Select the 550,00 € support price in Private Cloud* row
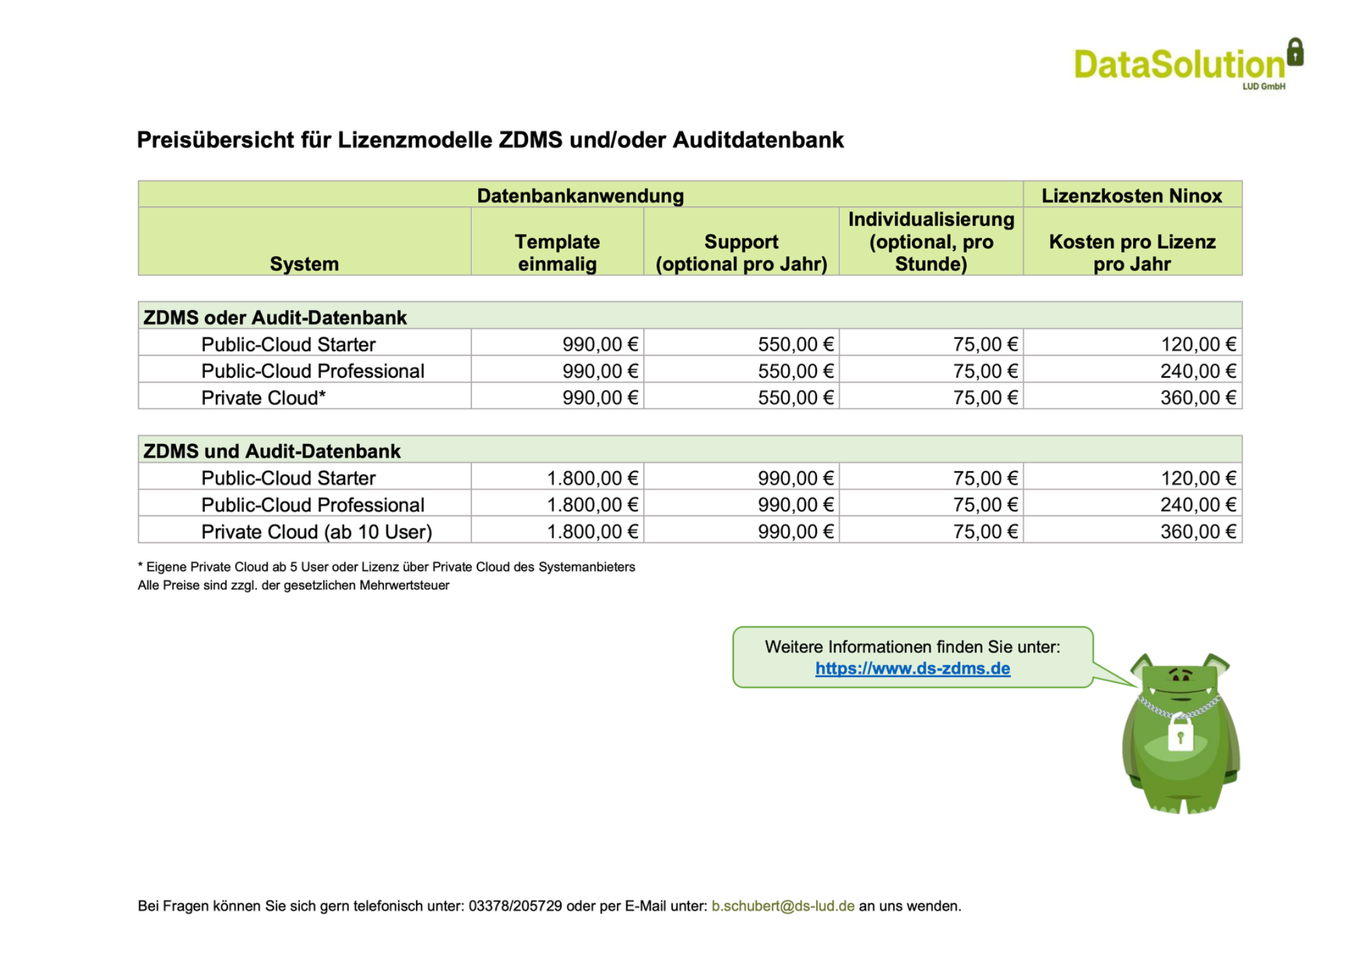 (x=795, y=398)
